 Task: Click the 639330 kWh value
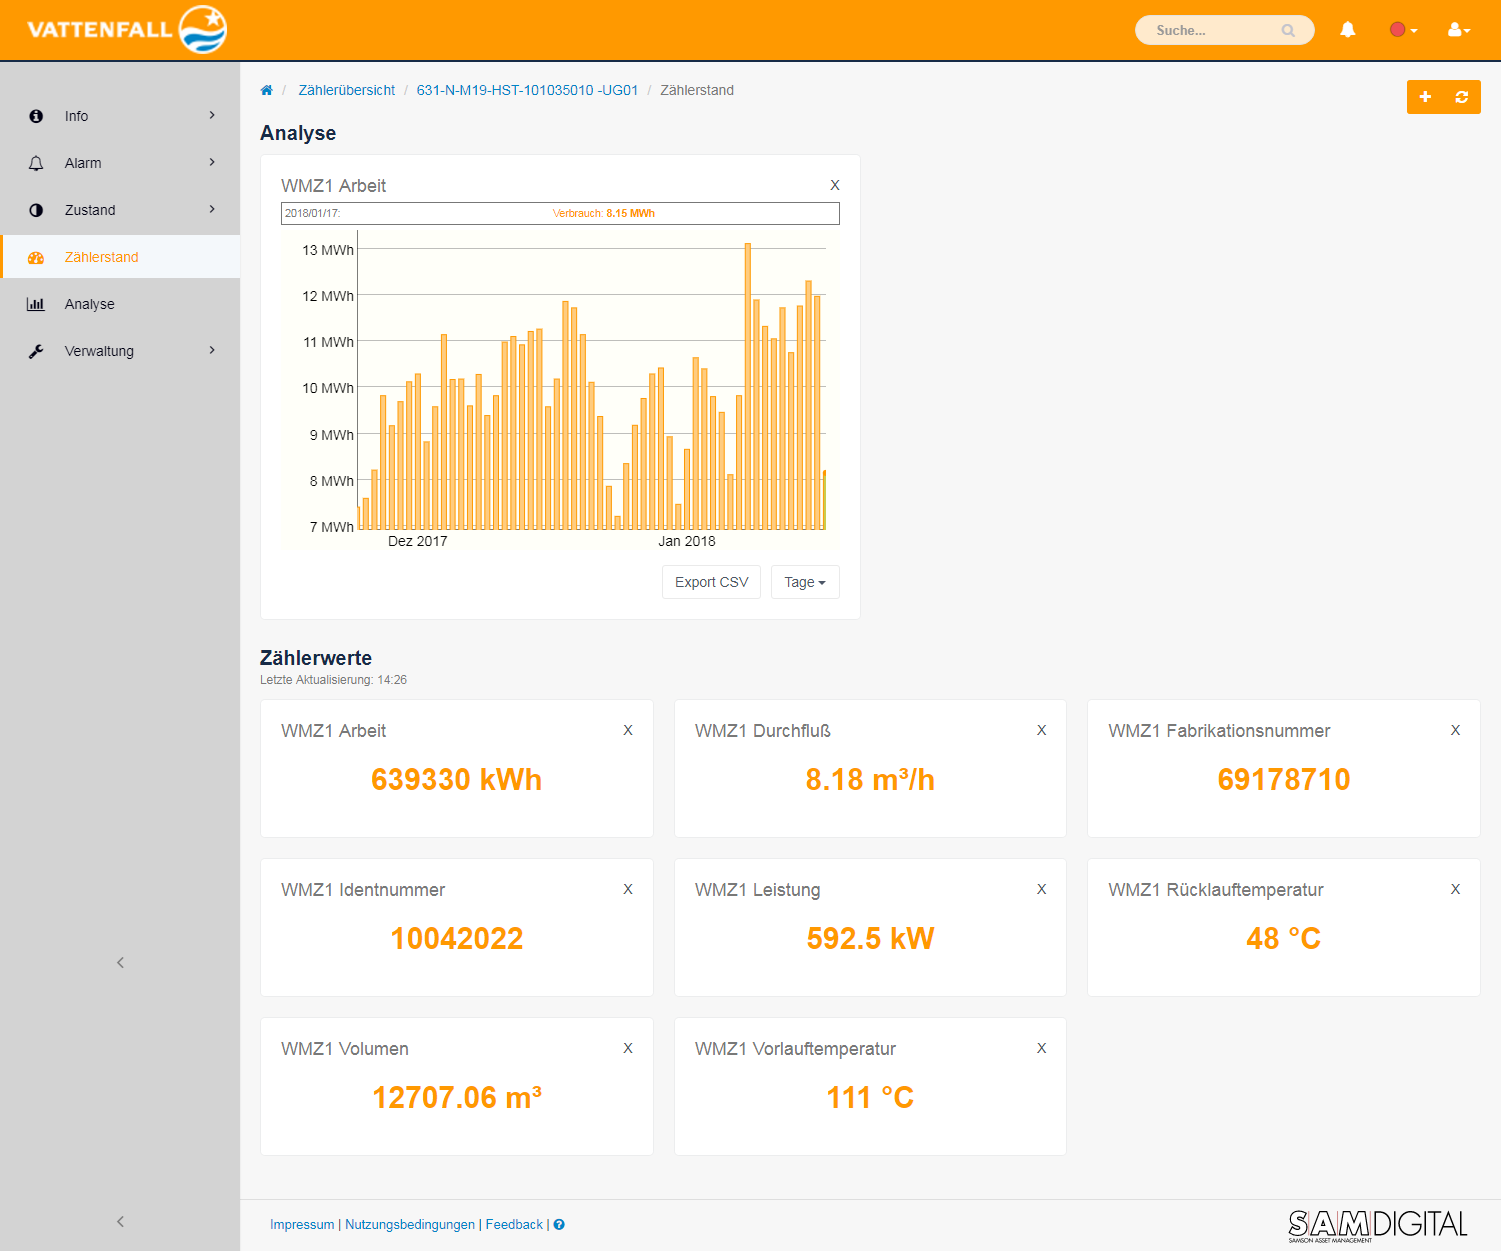457,779
